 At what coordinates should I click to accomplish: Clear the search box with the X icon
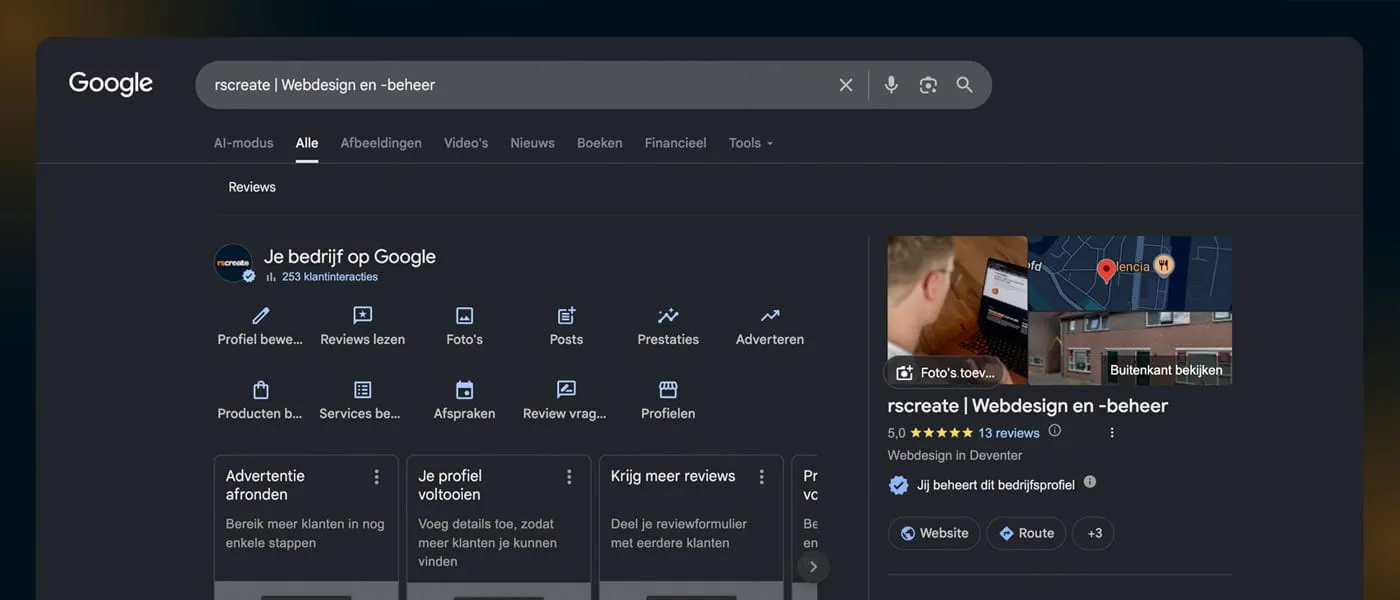(x=846, y=85)
